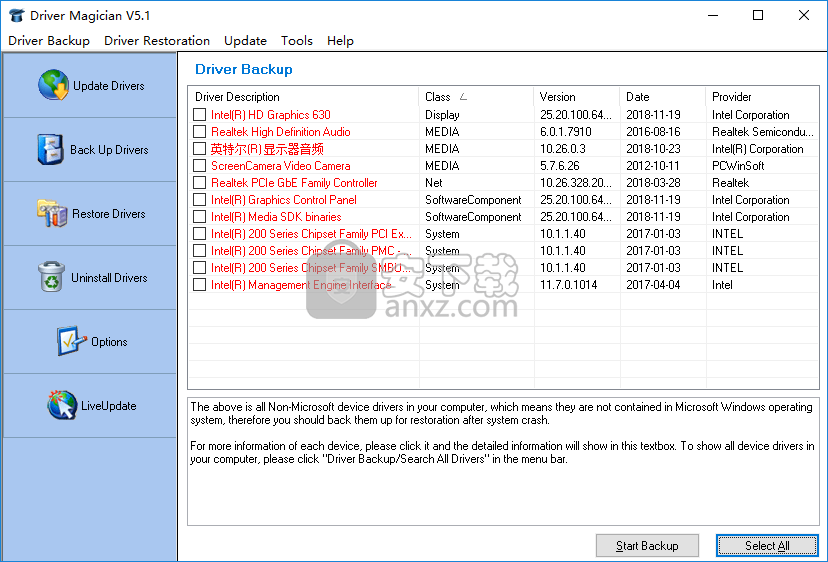Click the Back Up Drivers cabinet icon
The height and width of the screenshot is (562, 828).
pyautogui.click(x=50, y=149)
